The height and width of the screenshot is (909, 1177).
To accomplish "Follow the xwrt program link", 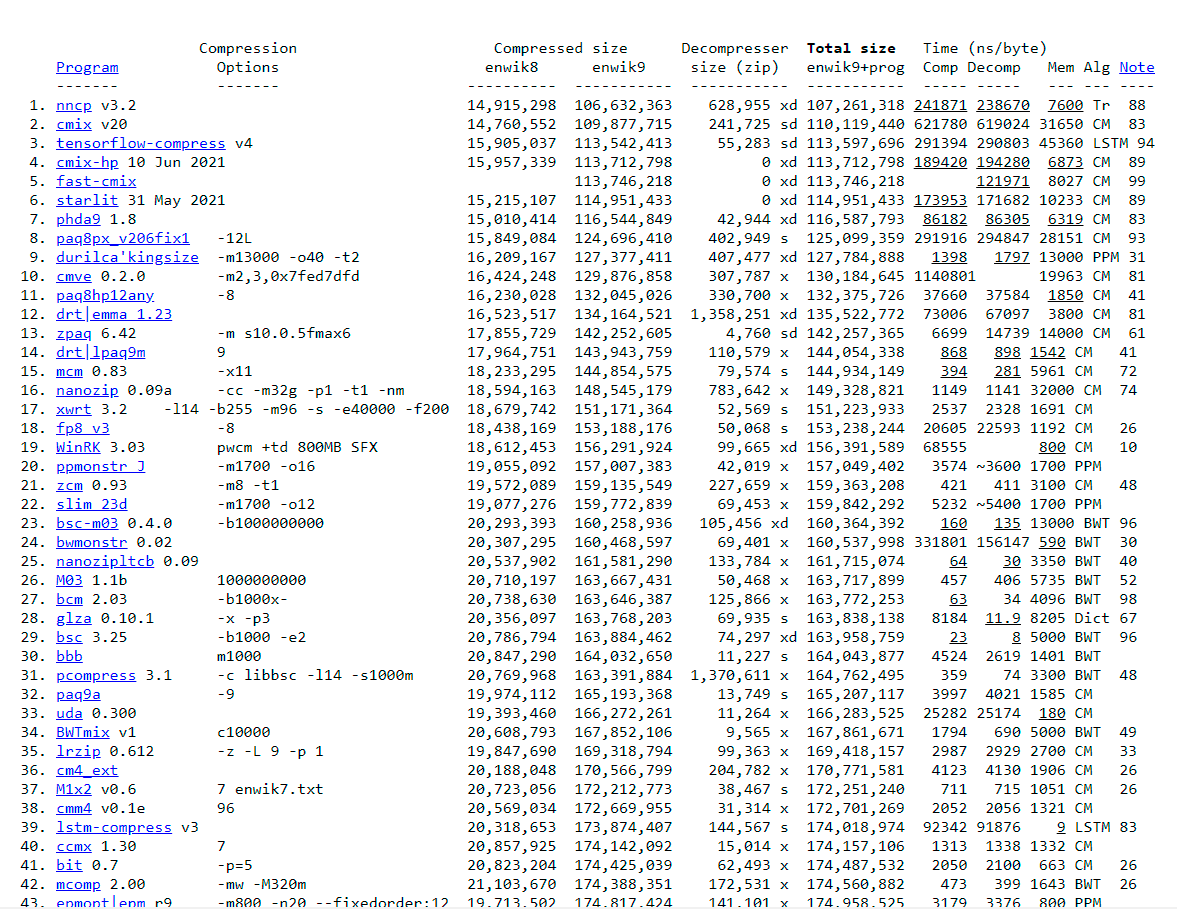I will click(74, 409).
